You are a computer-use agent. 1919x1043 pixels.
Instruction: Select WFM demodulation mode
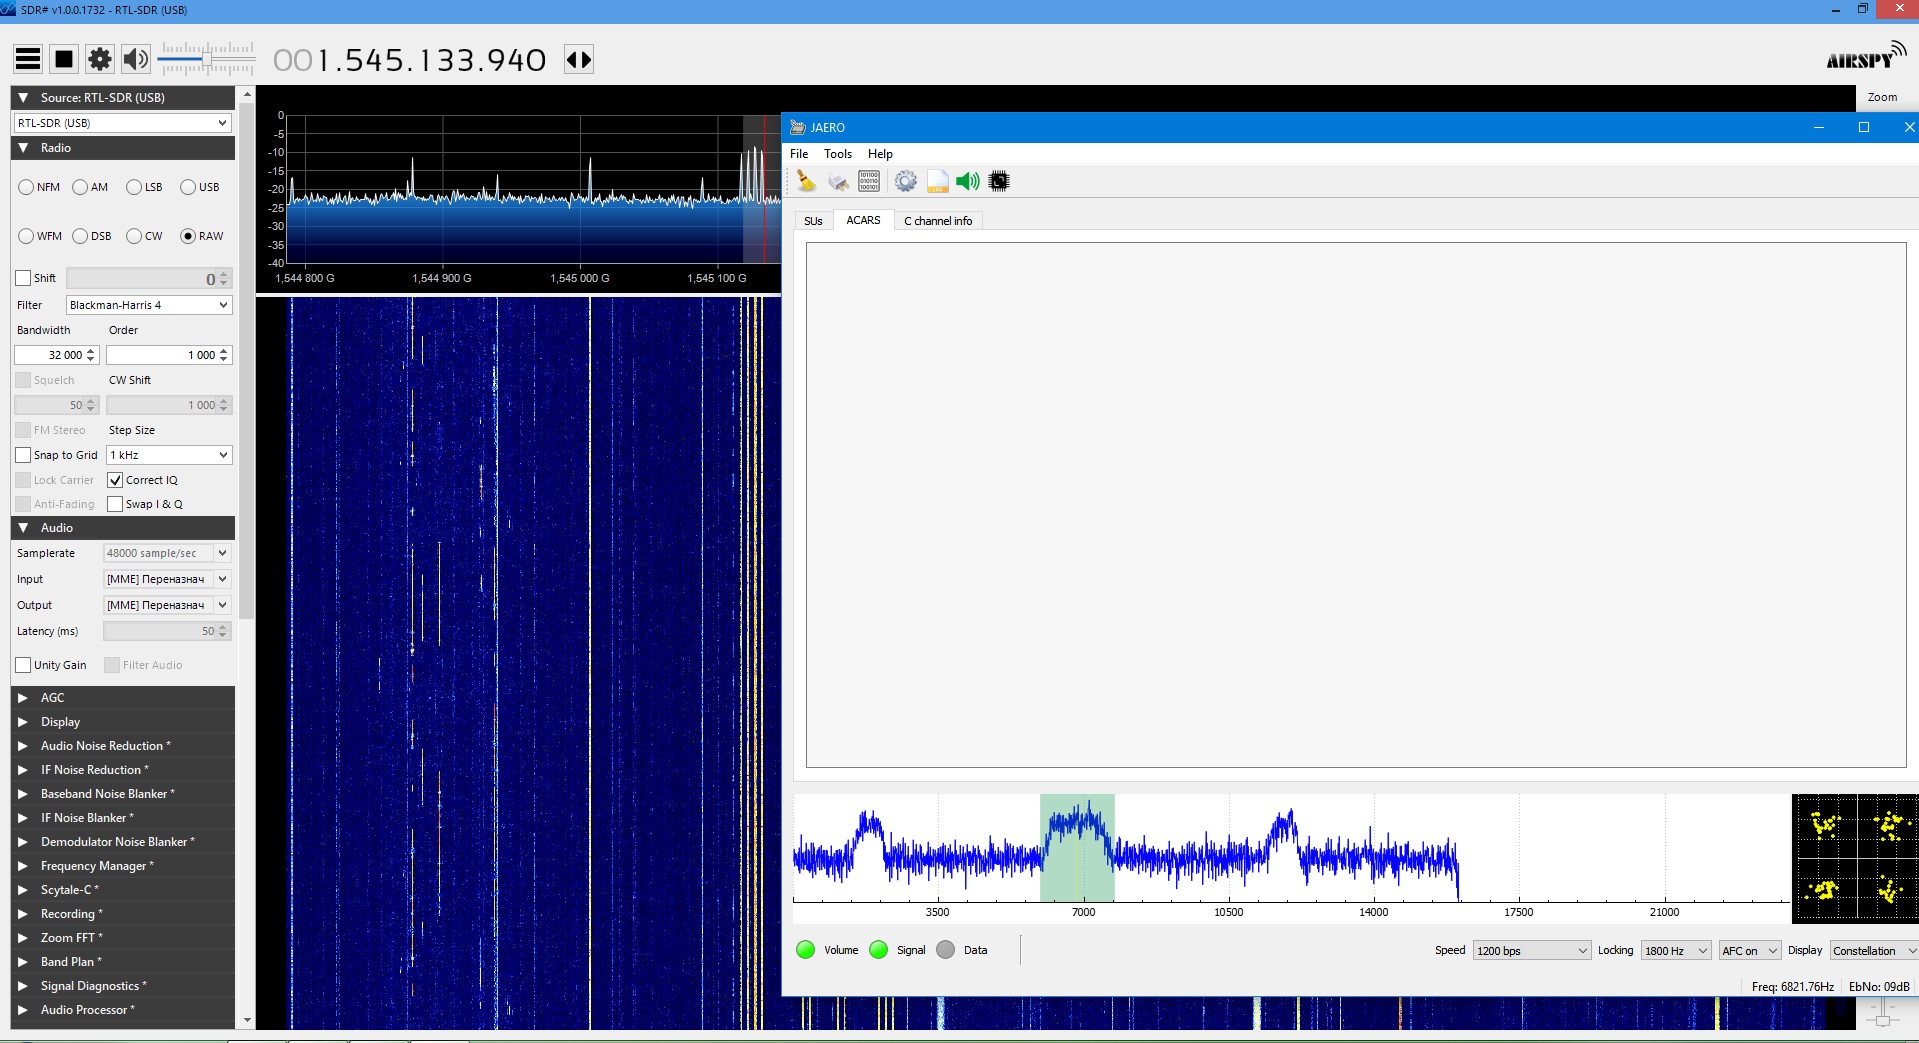26,236
